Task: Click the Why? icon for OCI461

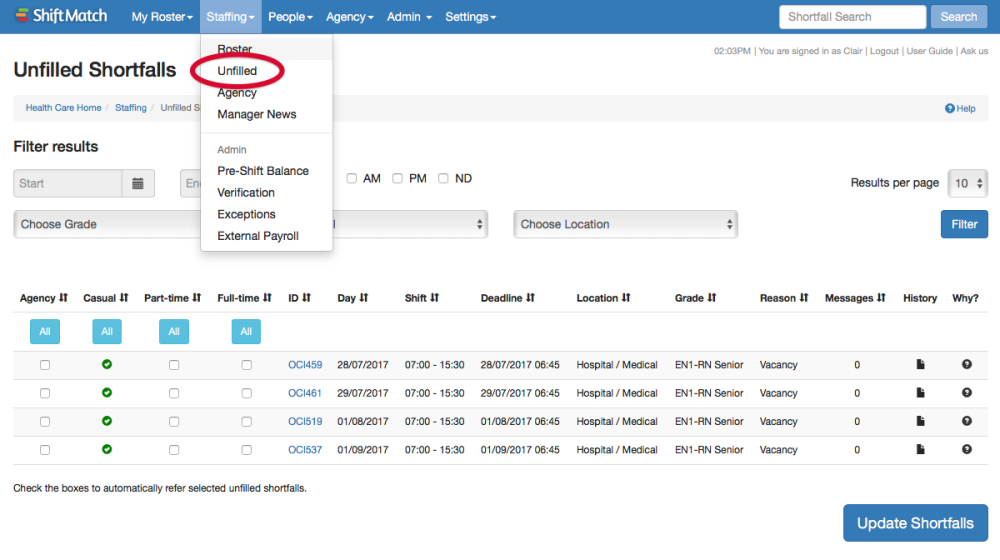Action: coord(967,393)
